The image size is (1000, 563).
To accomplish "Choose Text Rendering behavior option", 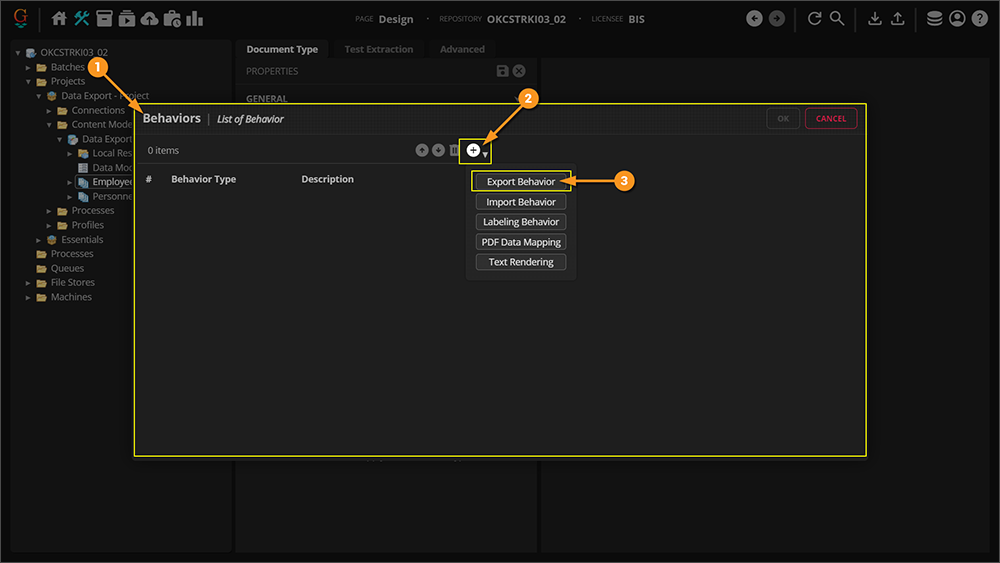I will (x=520, y=262).
